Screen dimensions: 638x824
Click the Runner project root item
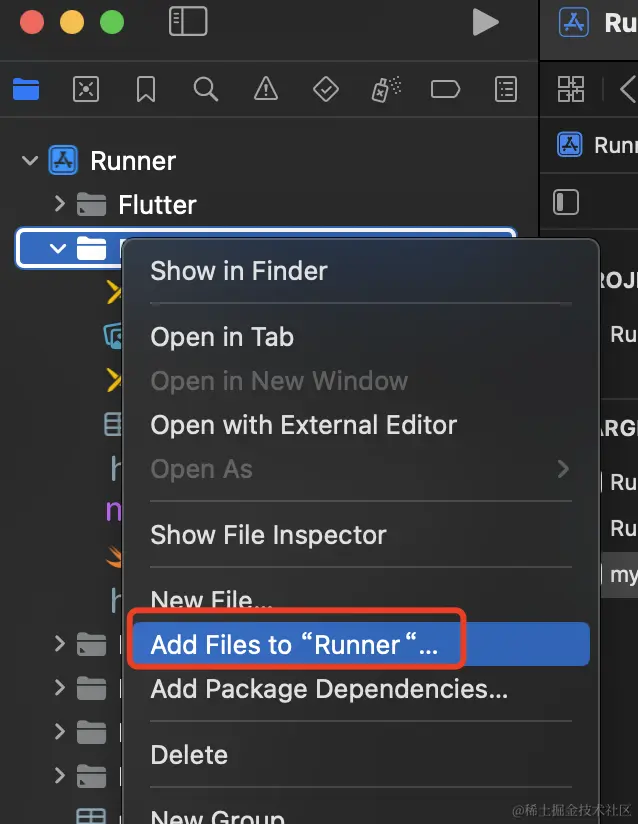132,161
